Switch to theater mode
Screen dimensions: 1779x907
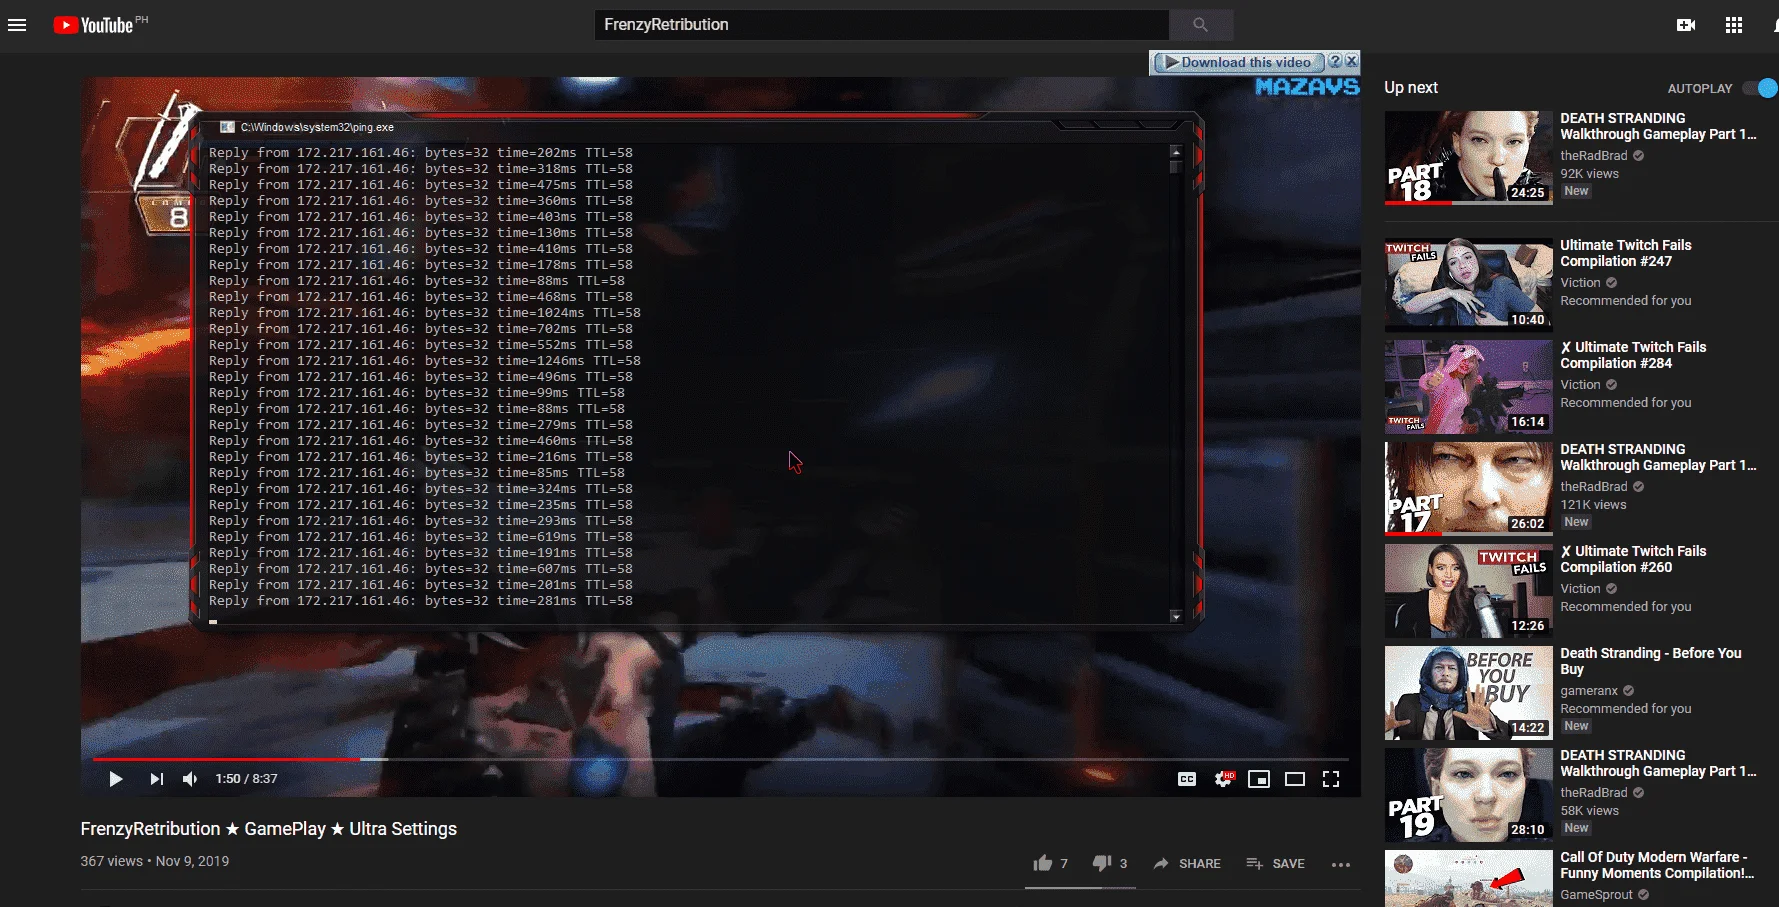click(x=1295, y=779)
